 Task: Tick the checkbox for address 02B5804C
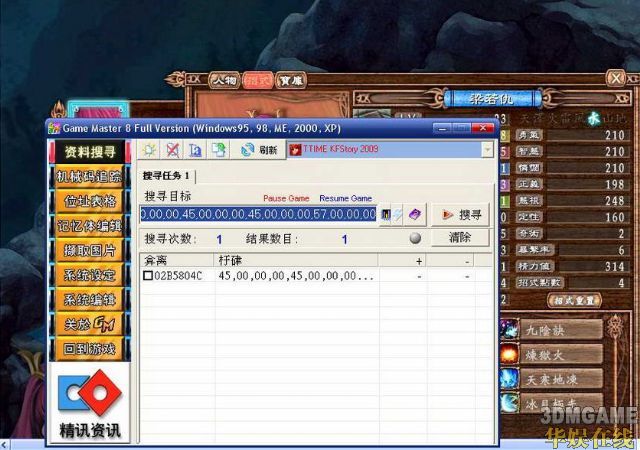coord(148,276)
